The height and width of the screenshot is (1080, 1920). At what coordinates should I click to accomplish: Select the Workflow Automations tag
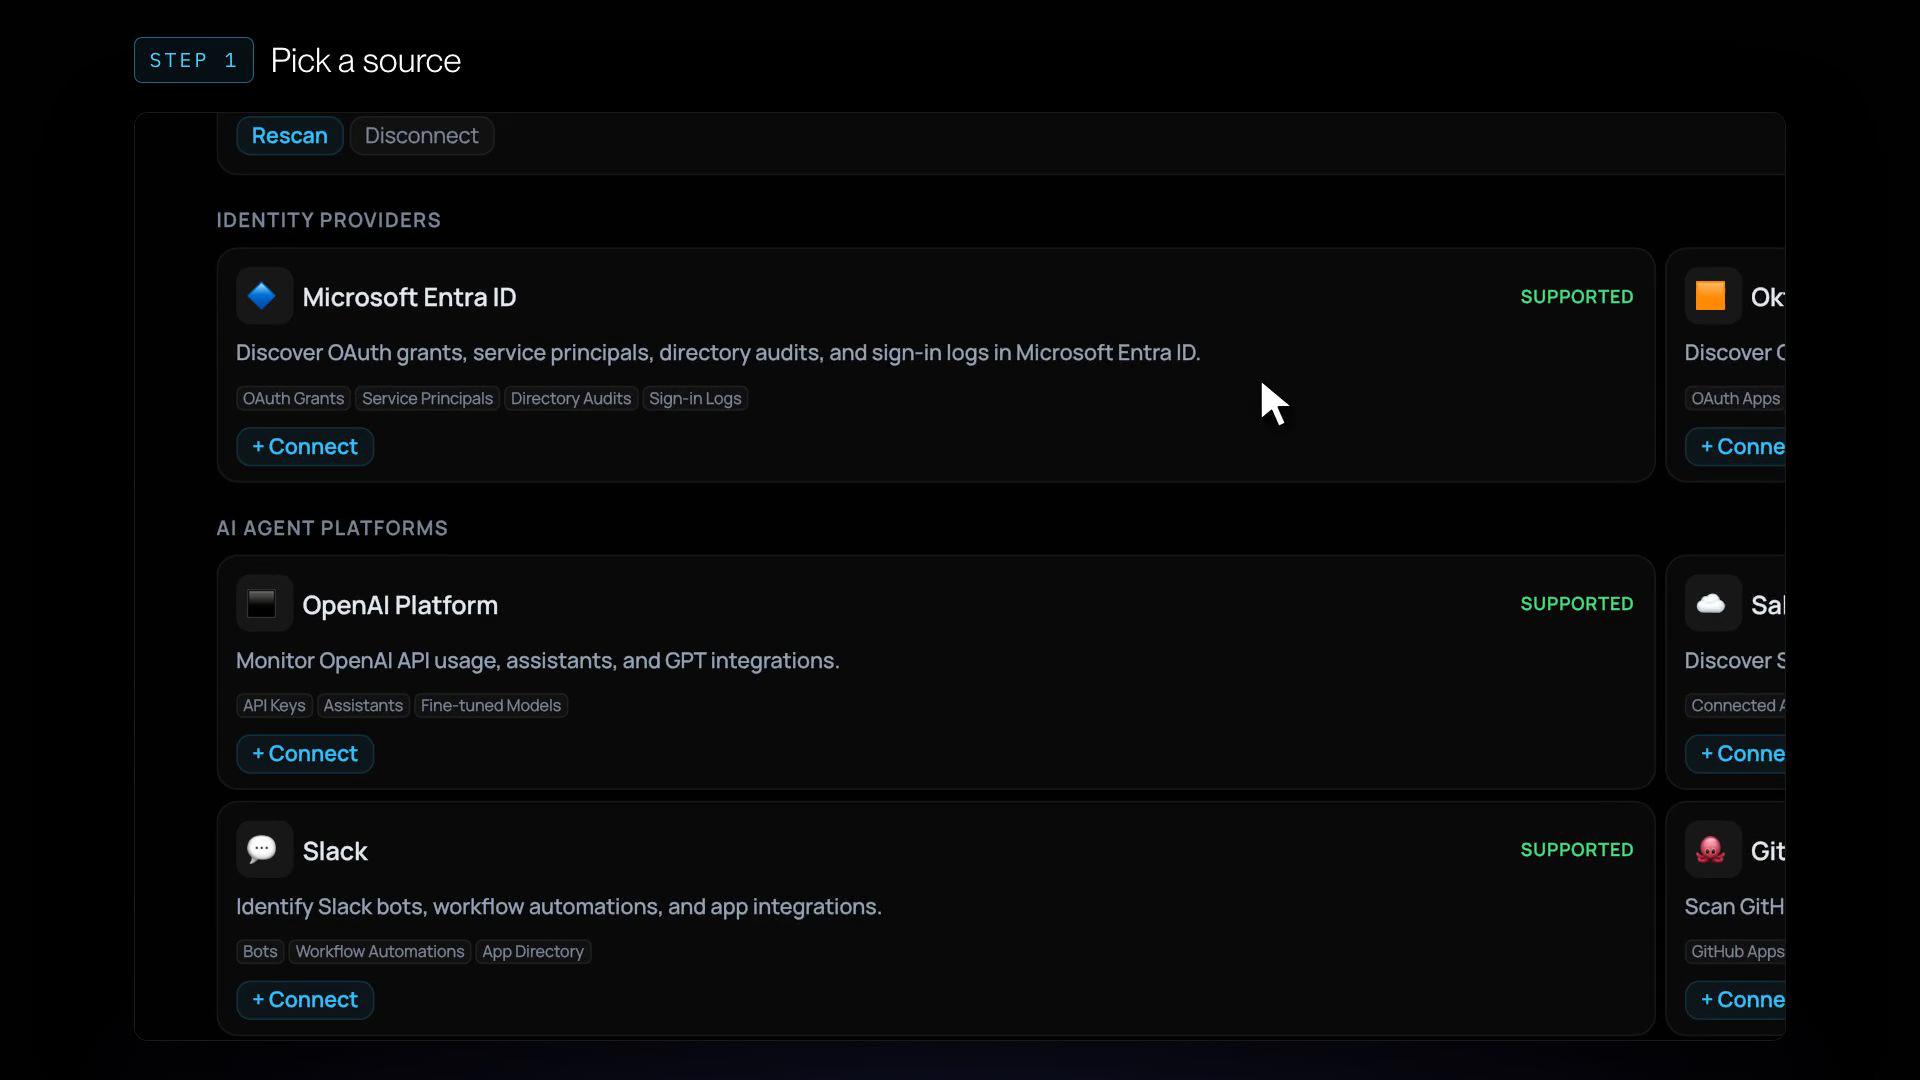coord(380,951)
